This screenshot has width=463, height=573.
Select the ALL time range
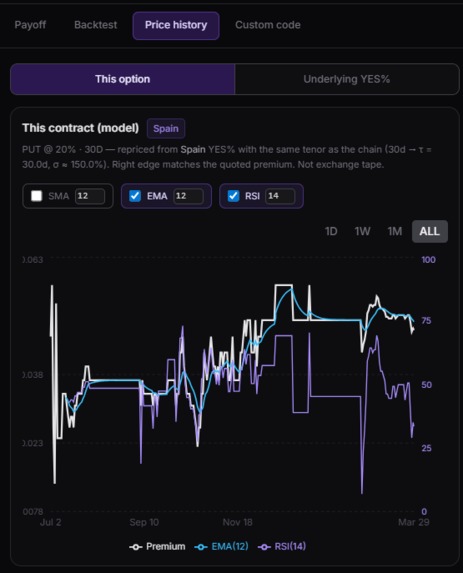[x=430, y=231]
